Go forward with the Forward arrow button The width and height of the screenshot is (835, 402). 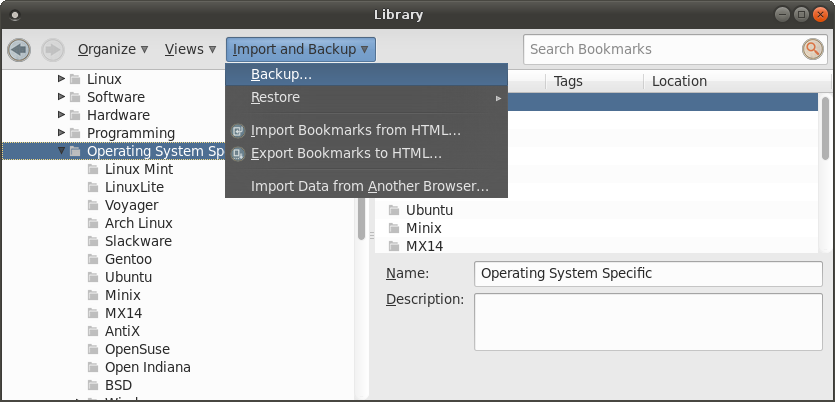pos(53,50)
